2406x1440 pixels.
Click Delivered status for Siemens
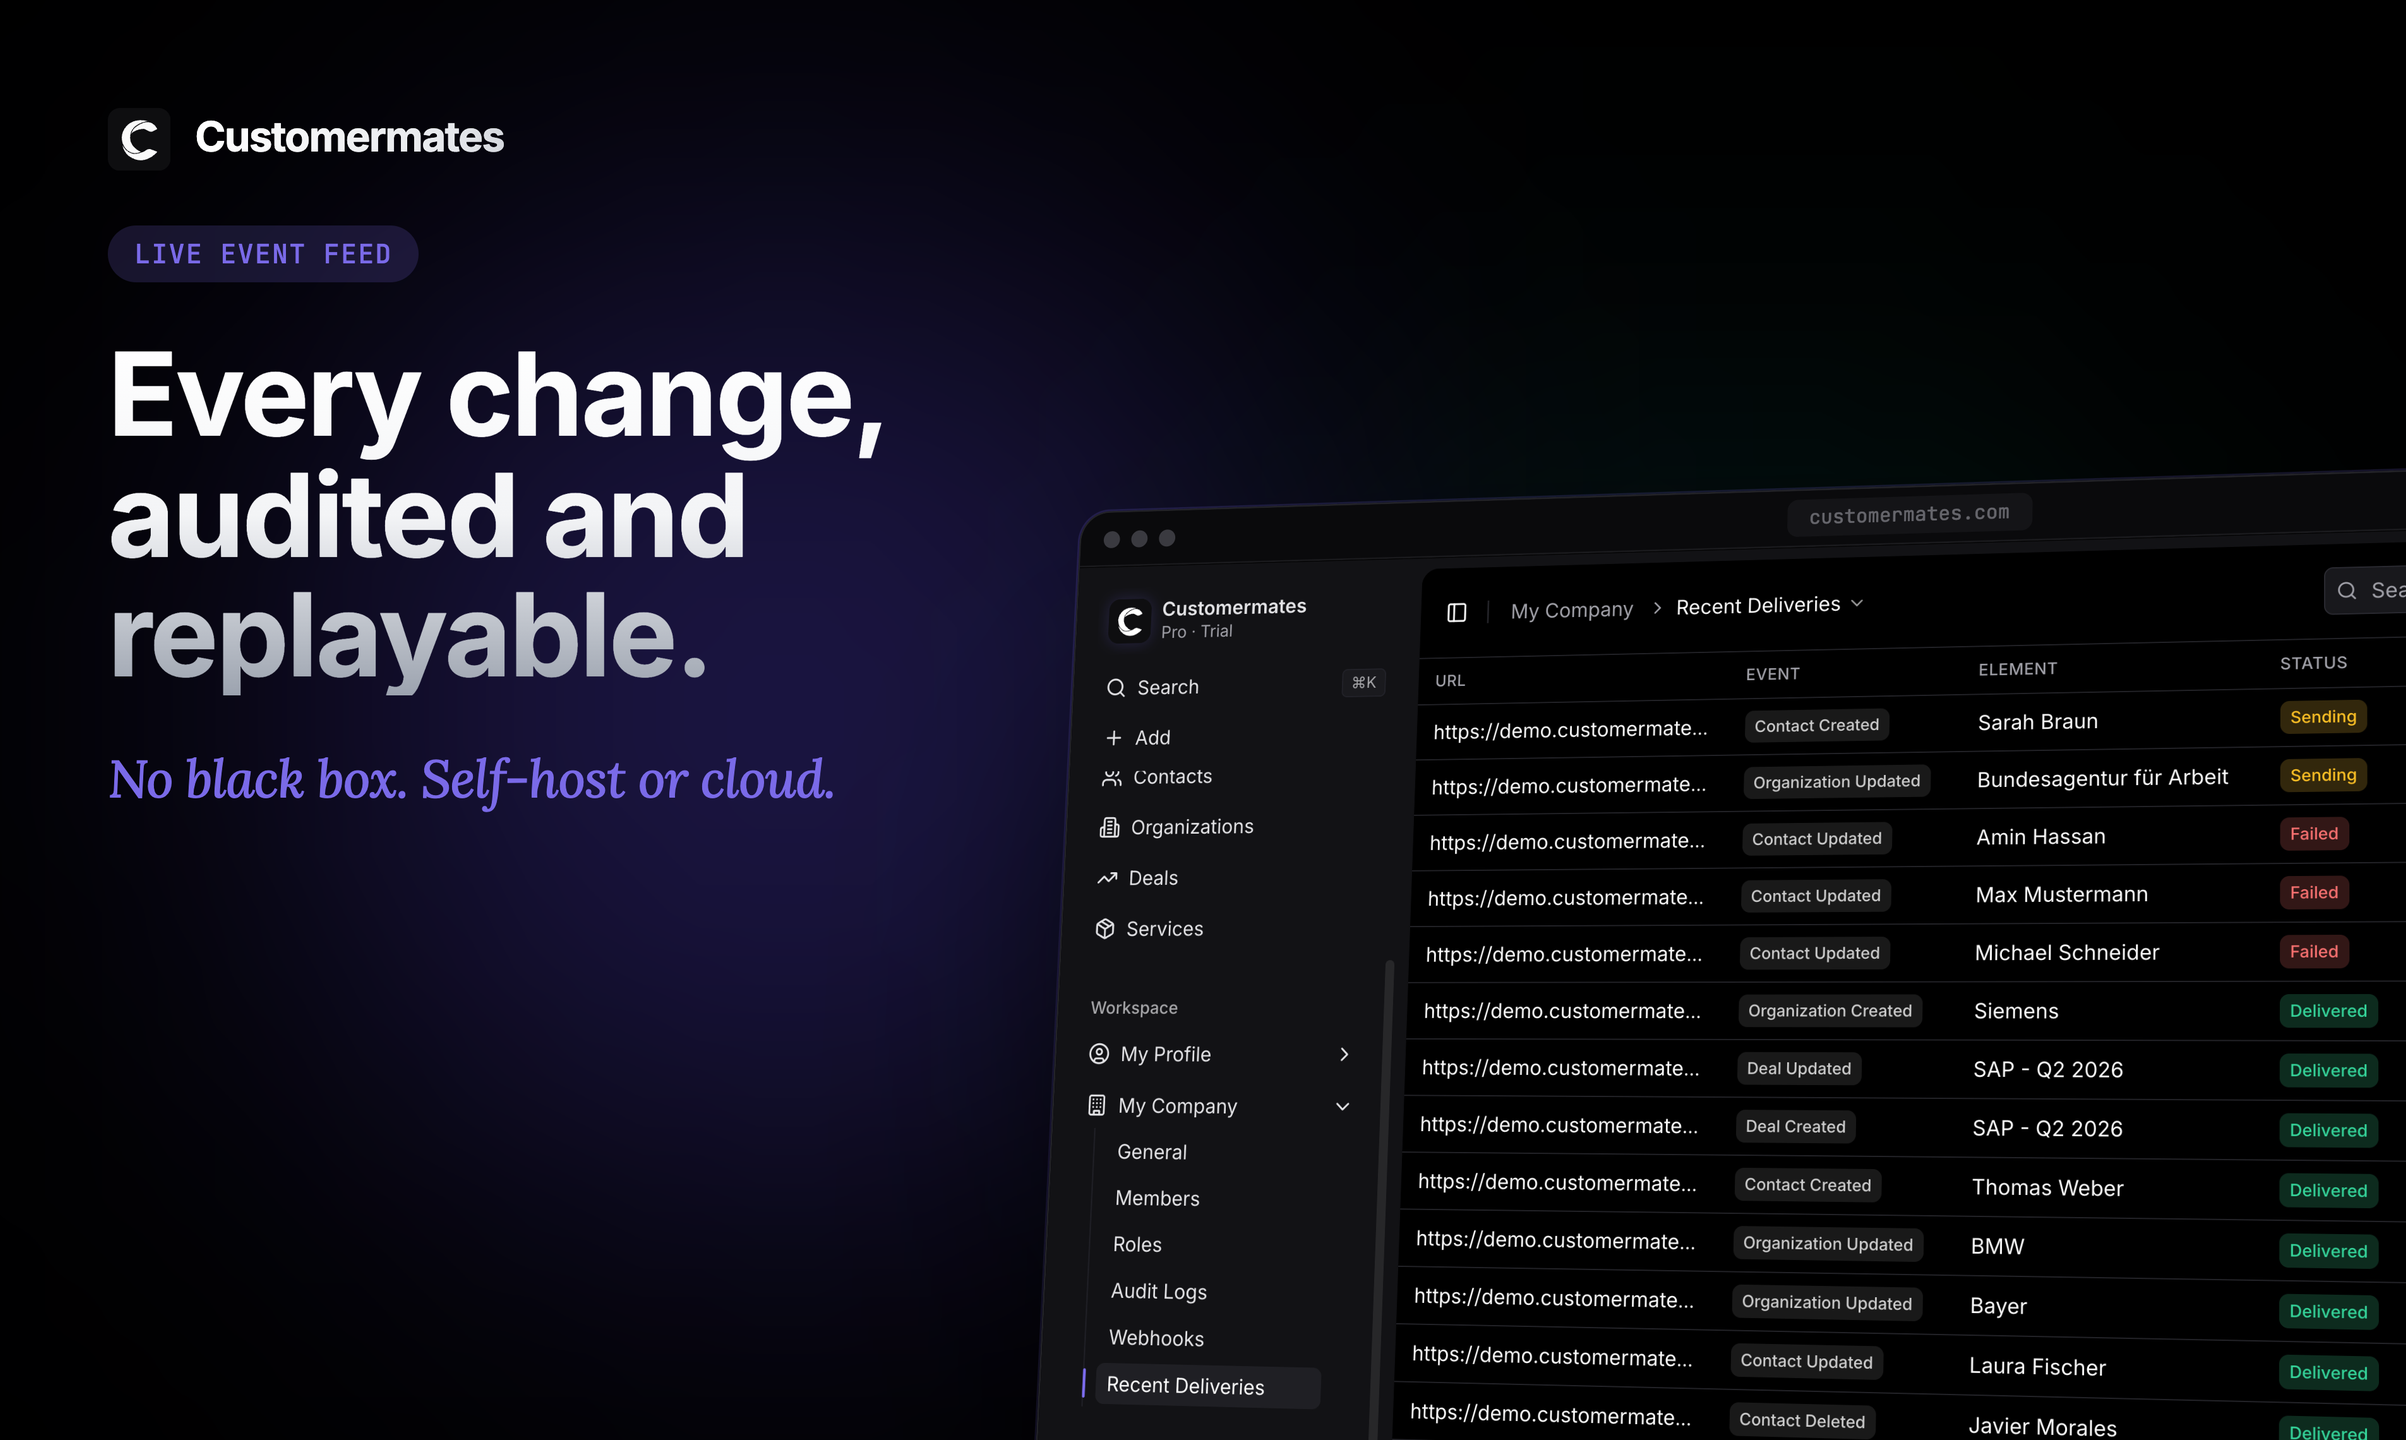[x=2328, y=1011]
